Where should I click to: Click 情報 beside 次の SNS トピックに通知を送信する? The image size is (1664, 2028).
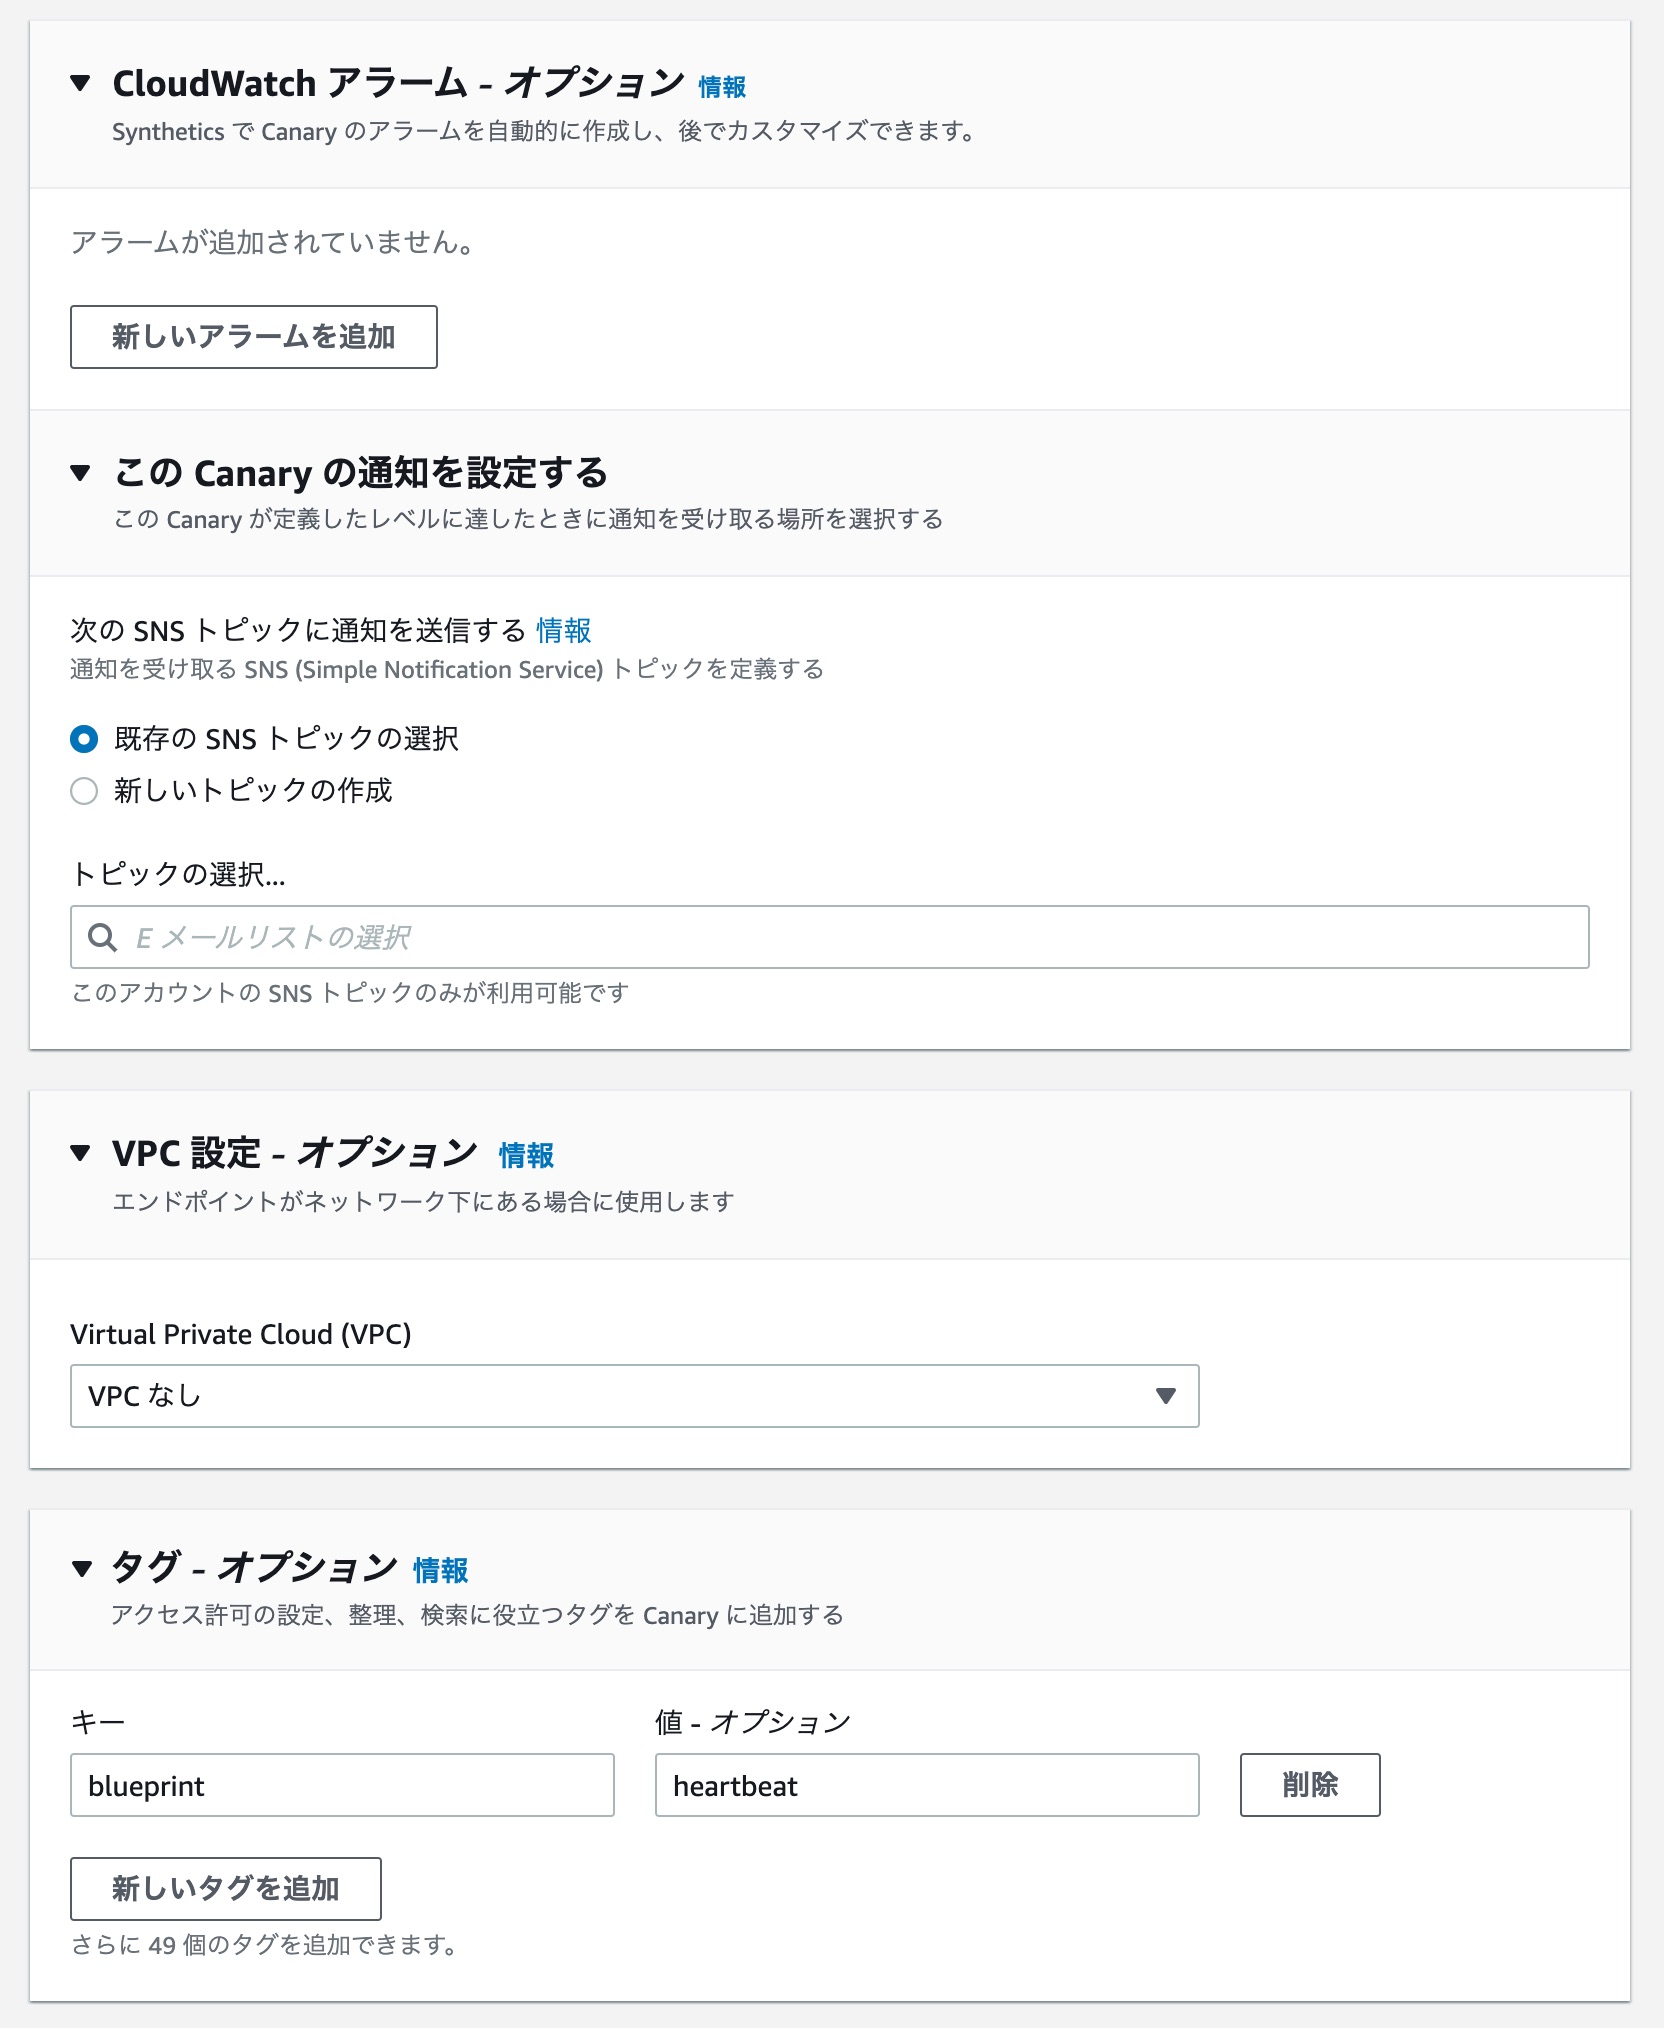pos(562,631)
